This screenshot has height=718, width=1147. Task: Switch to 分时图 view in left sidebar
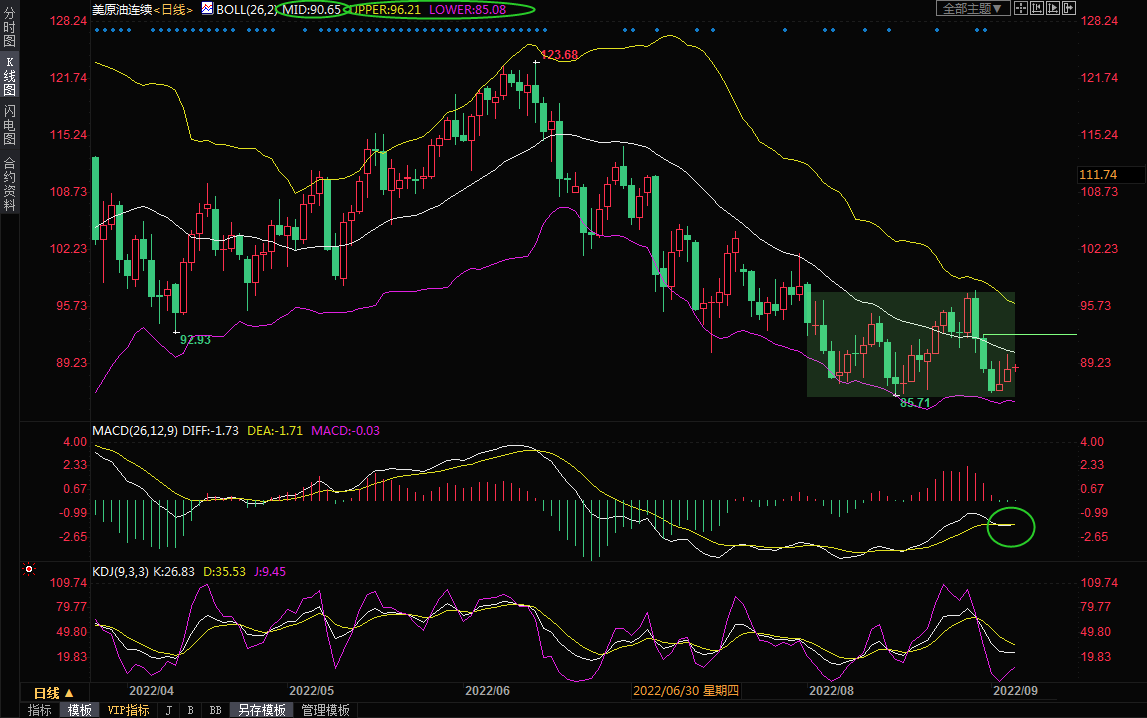point(9,34)
